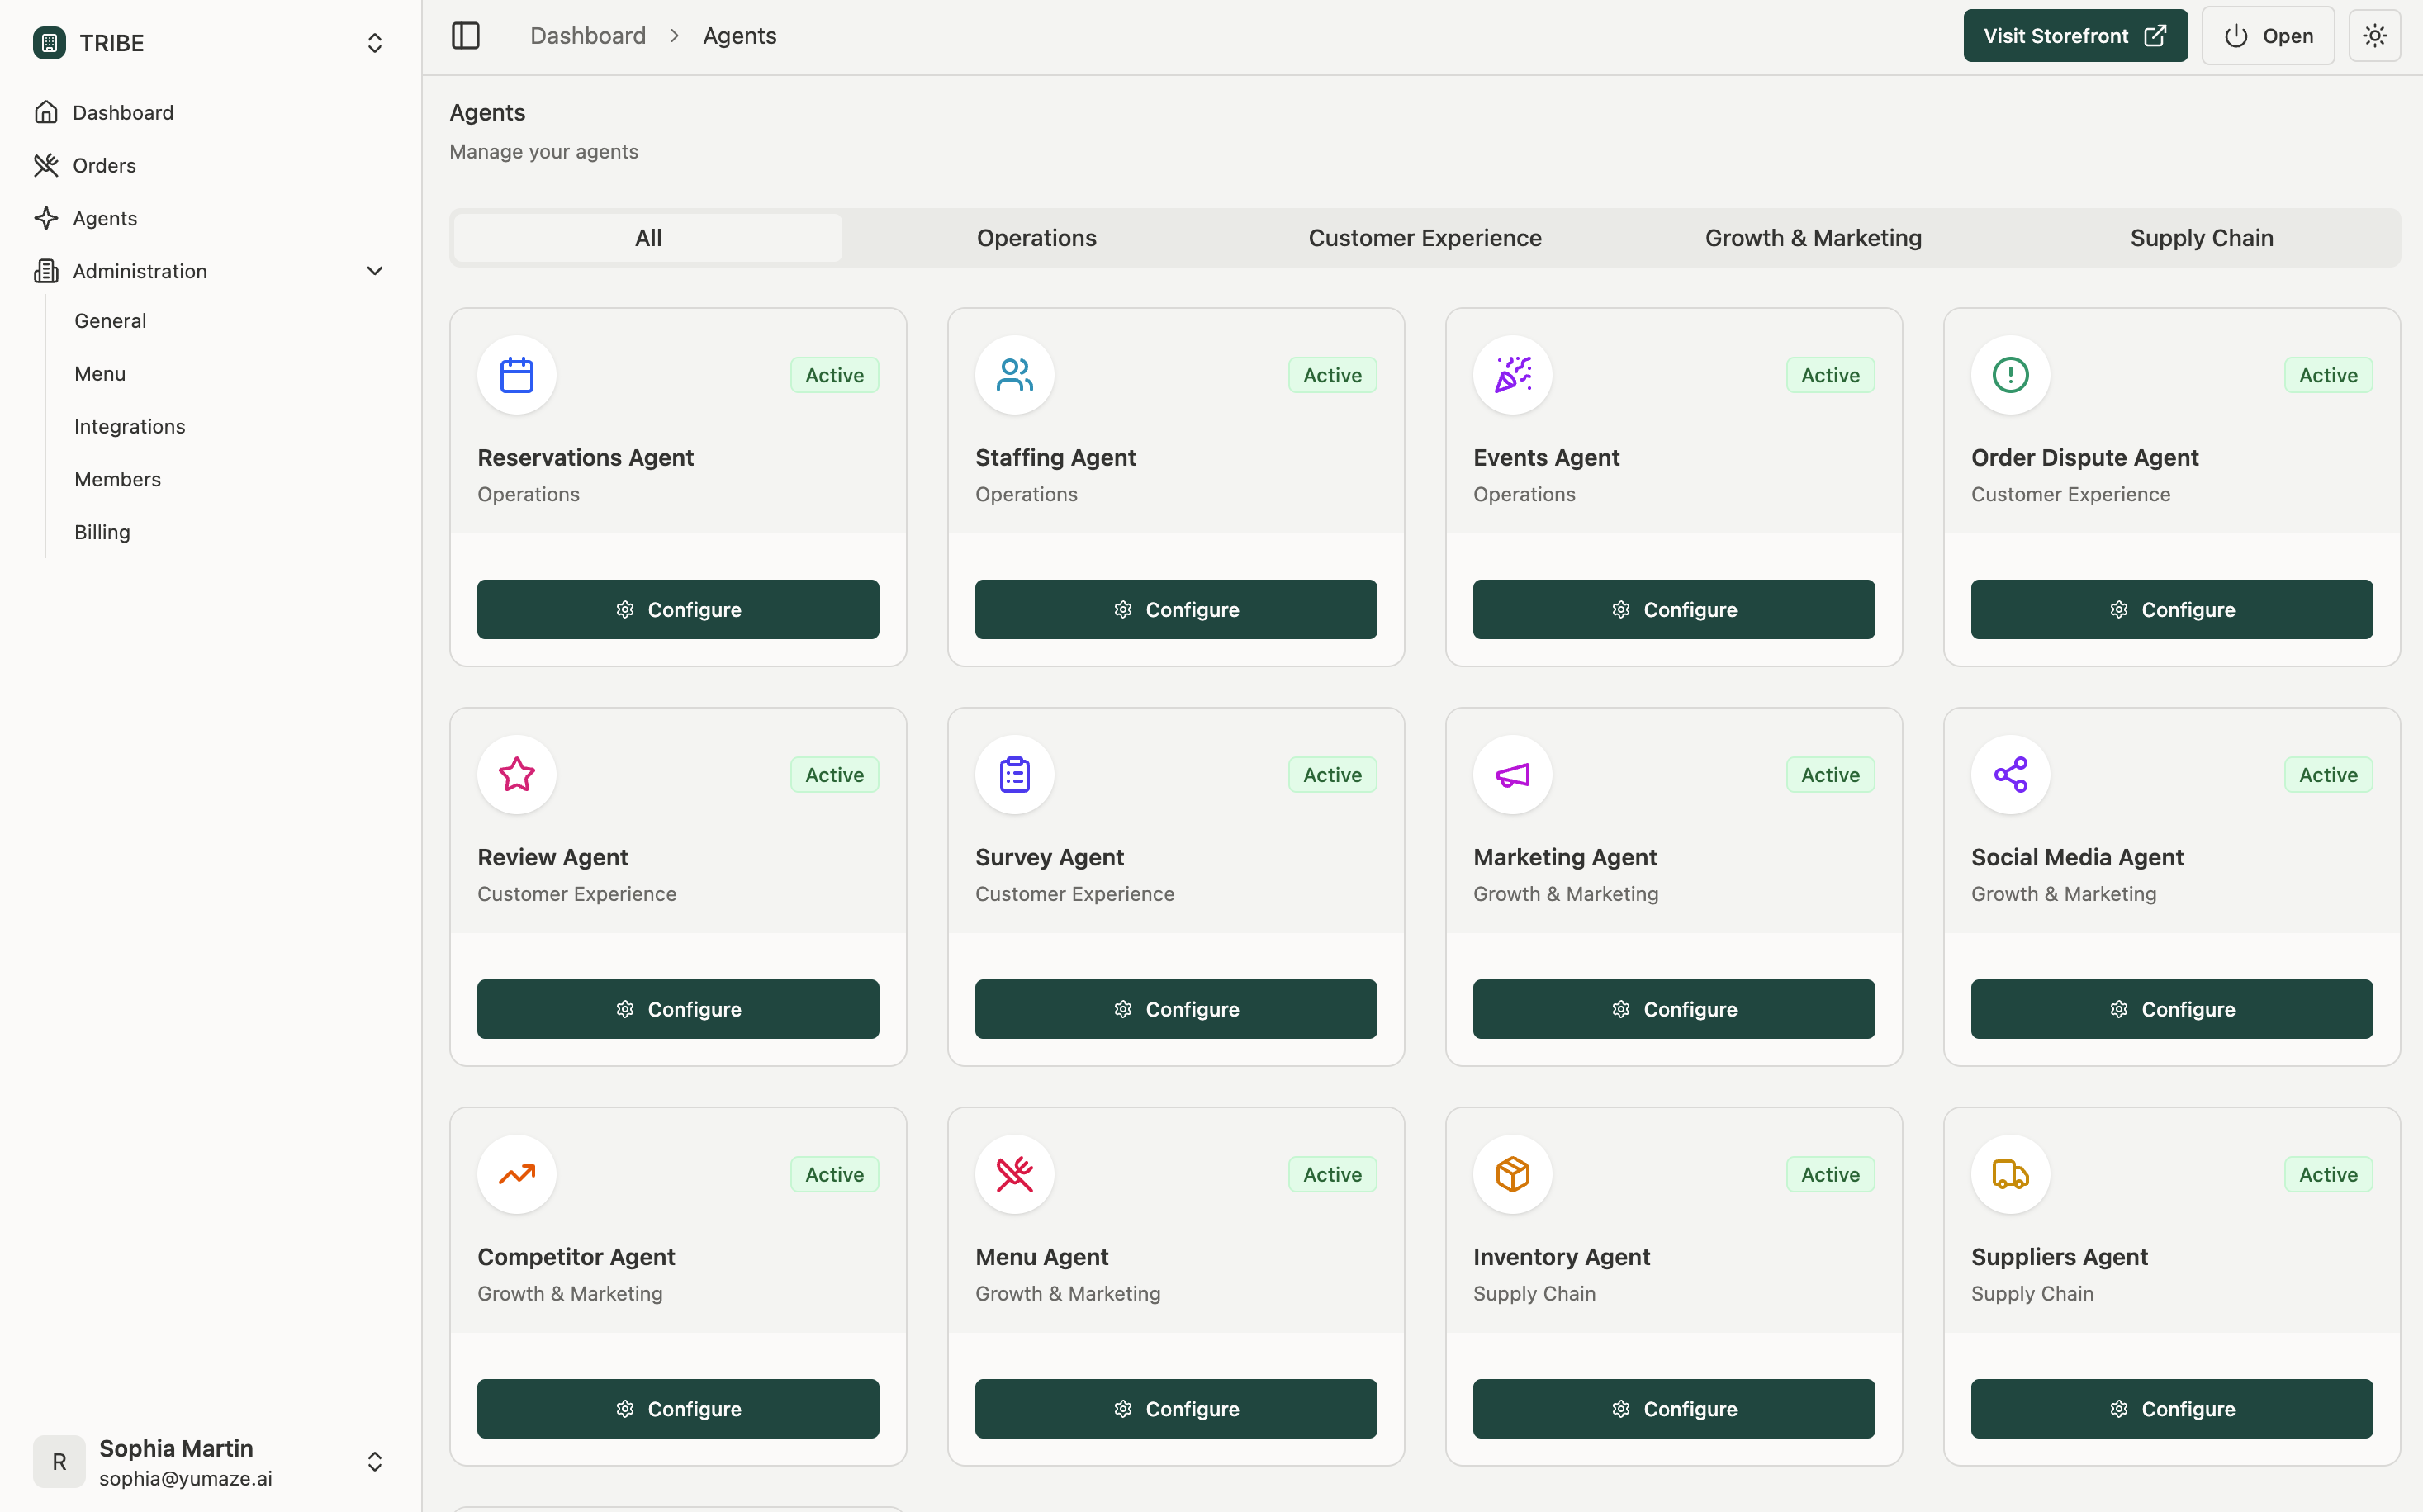Configure the Order Dispute Agent
The width and height of the screenshot is (2423, 1512).
click(x=2170, y=609)
